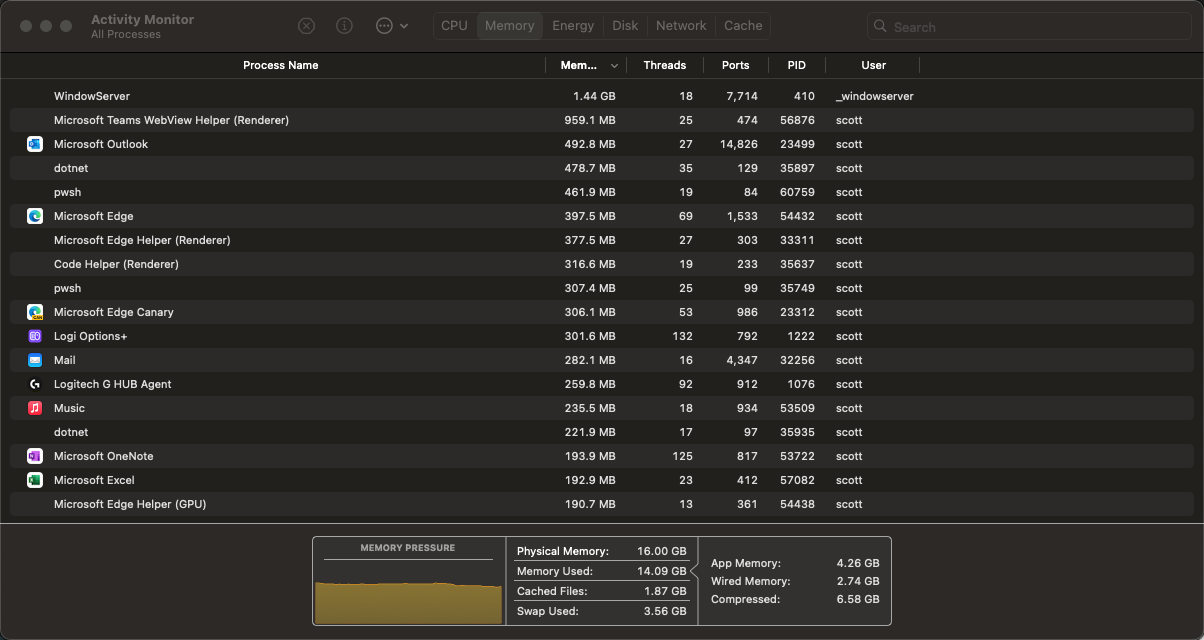Click the All Processes subtitle

(126, 34)
